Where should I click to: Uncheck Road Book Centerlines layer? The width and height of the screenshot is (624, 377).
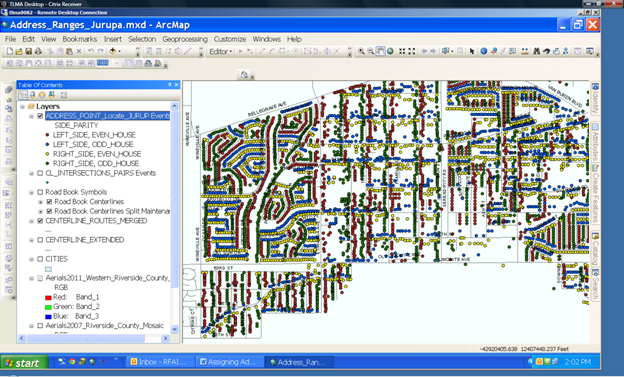49,202
